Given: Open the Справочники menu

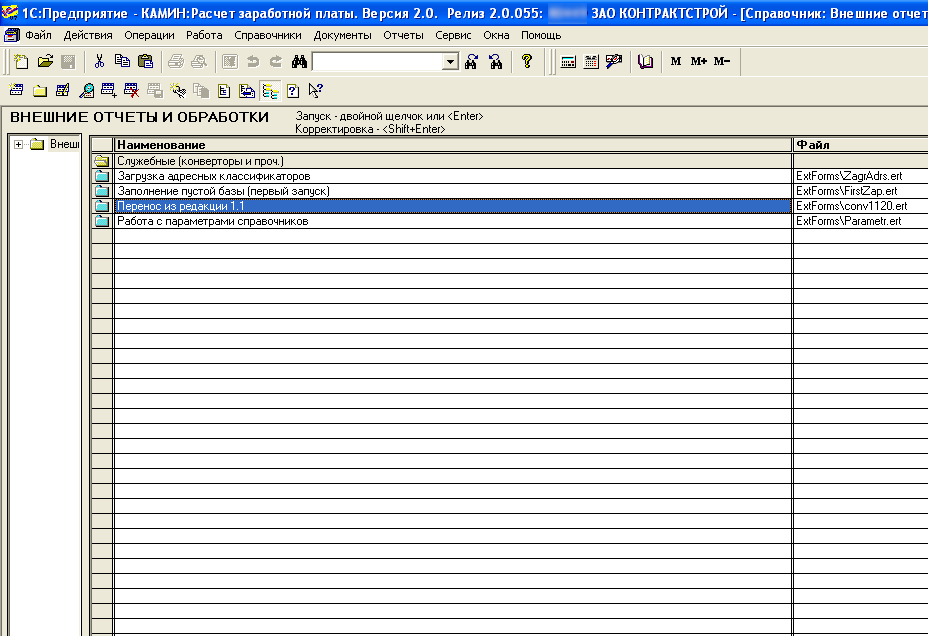Looking at the screenshot, I should (268, 35).
